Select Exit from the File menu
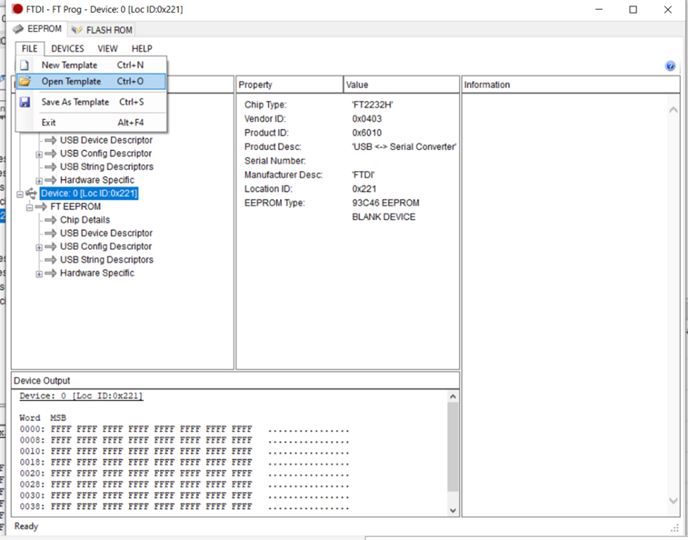 pos(91,122)
